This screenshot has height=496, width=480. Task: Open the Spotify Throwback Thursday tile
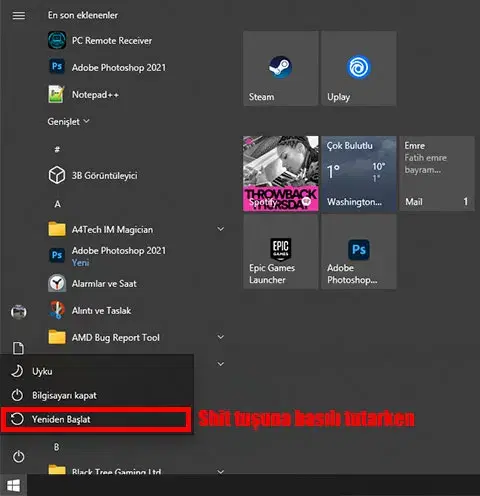[281, 173]
